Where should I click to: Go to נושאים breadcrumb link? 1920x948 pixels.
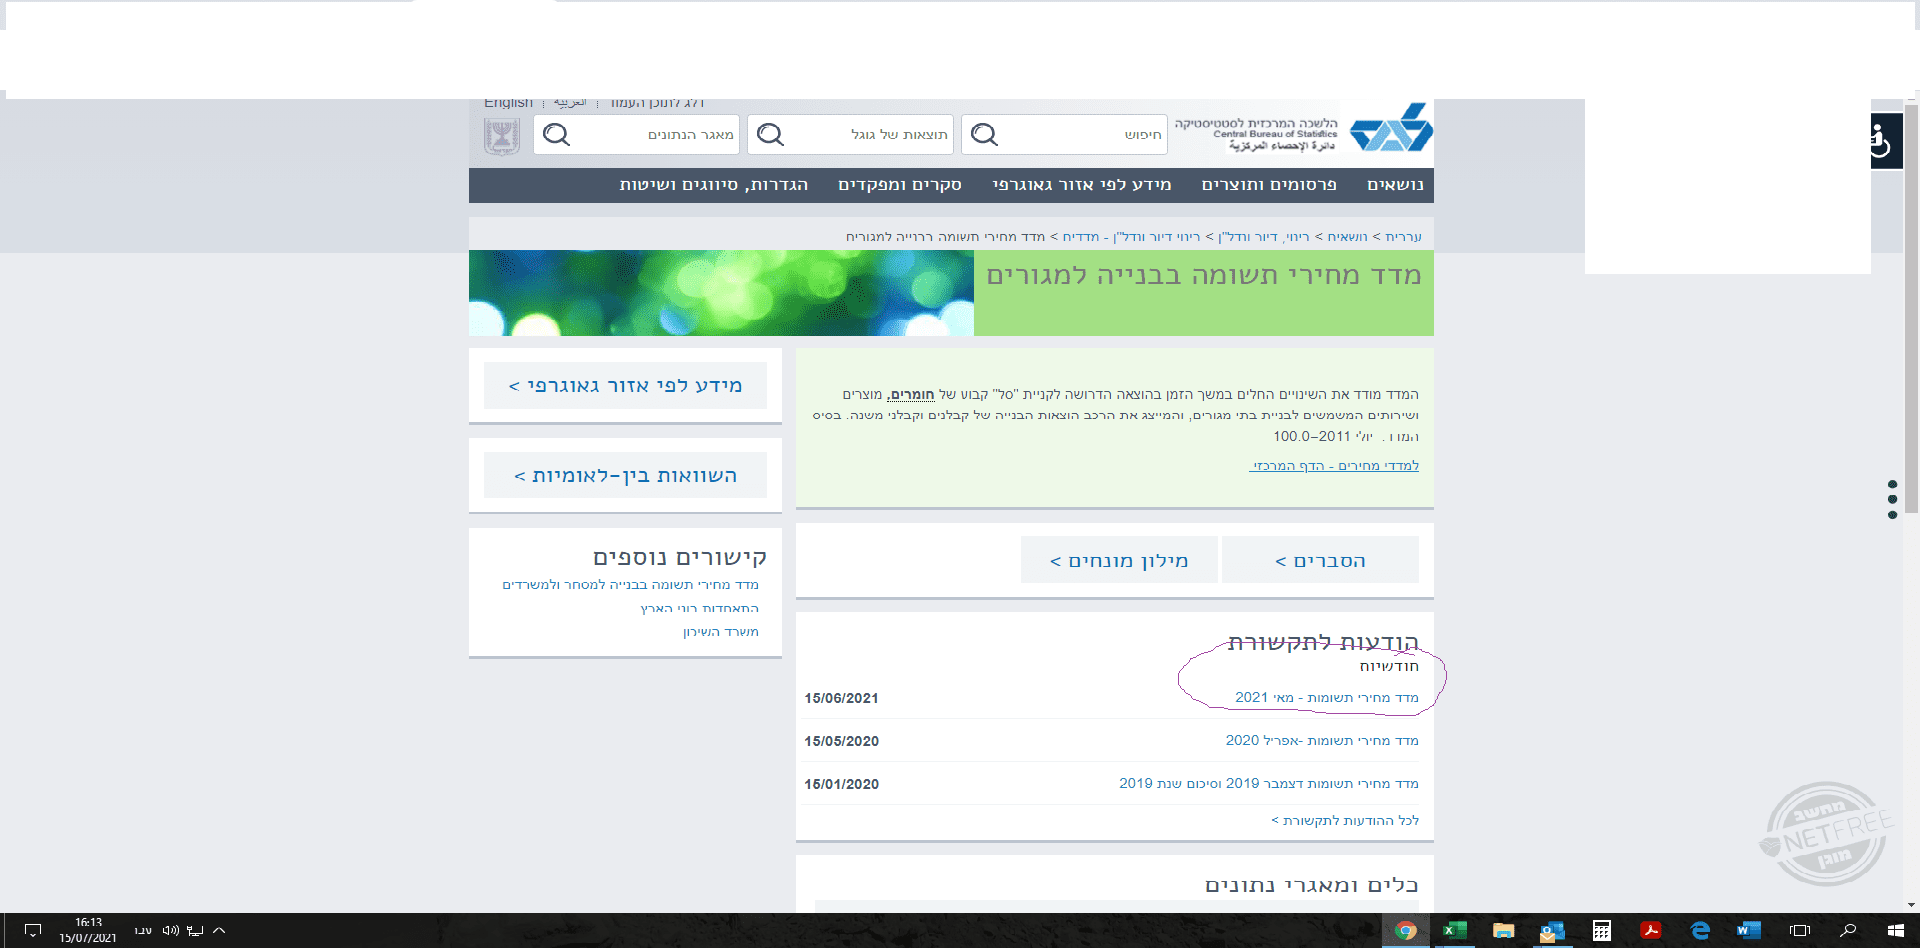[1347, 237]
